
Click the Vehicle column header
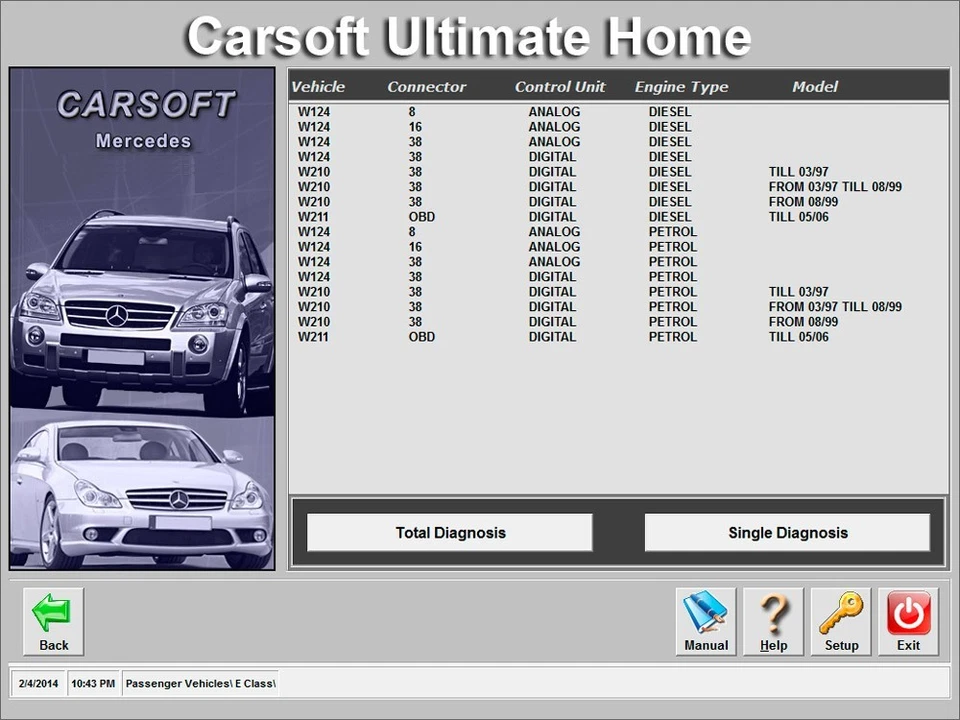tap(318, 86)
